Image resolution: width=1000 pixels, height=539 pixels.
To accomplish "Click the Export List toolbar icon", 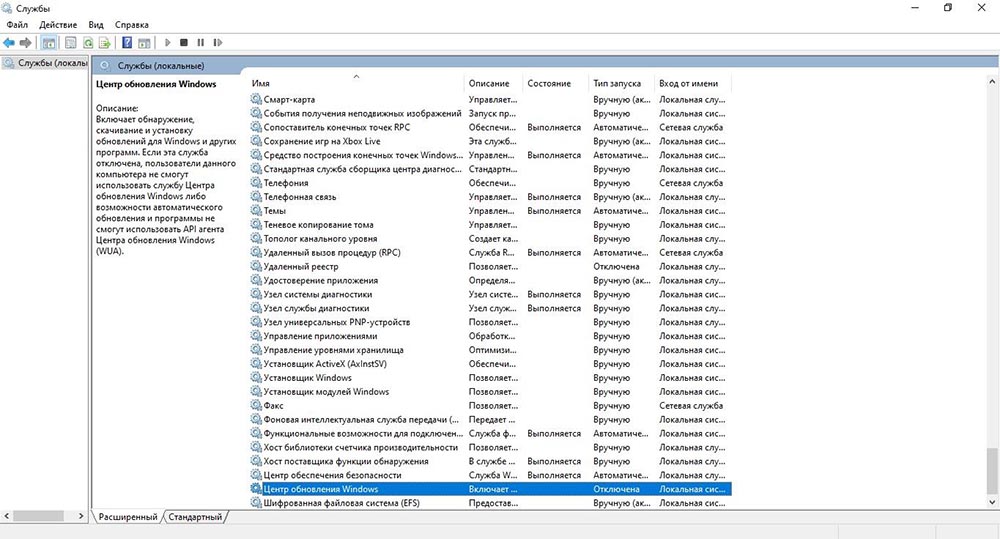I will (105, 43).
